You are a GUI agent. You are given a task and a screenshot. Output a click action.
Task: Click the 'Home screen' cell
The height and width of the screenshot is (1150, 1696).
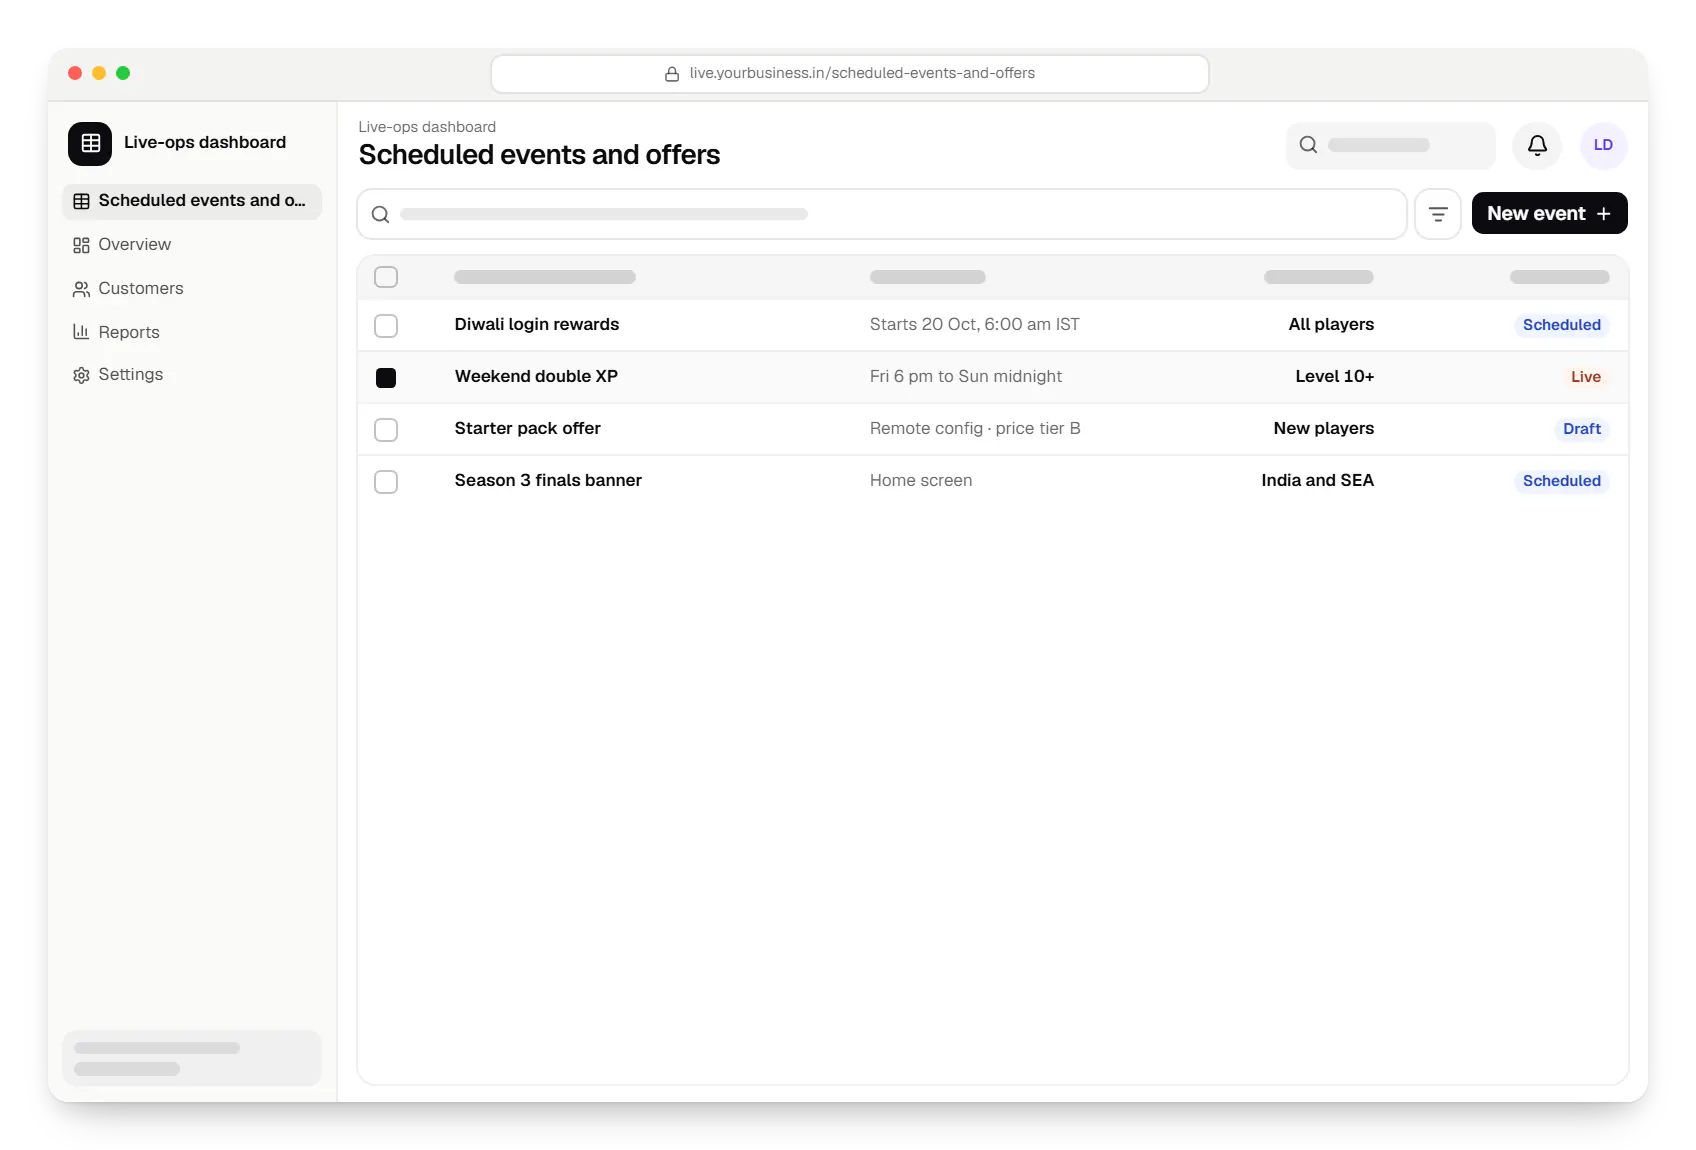(x=920, y=481)
